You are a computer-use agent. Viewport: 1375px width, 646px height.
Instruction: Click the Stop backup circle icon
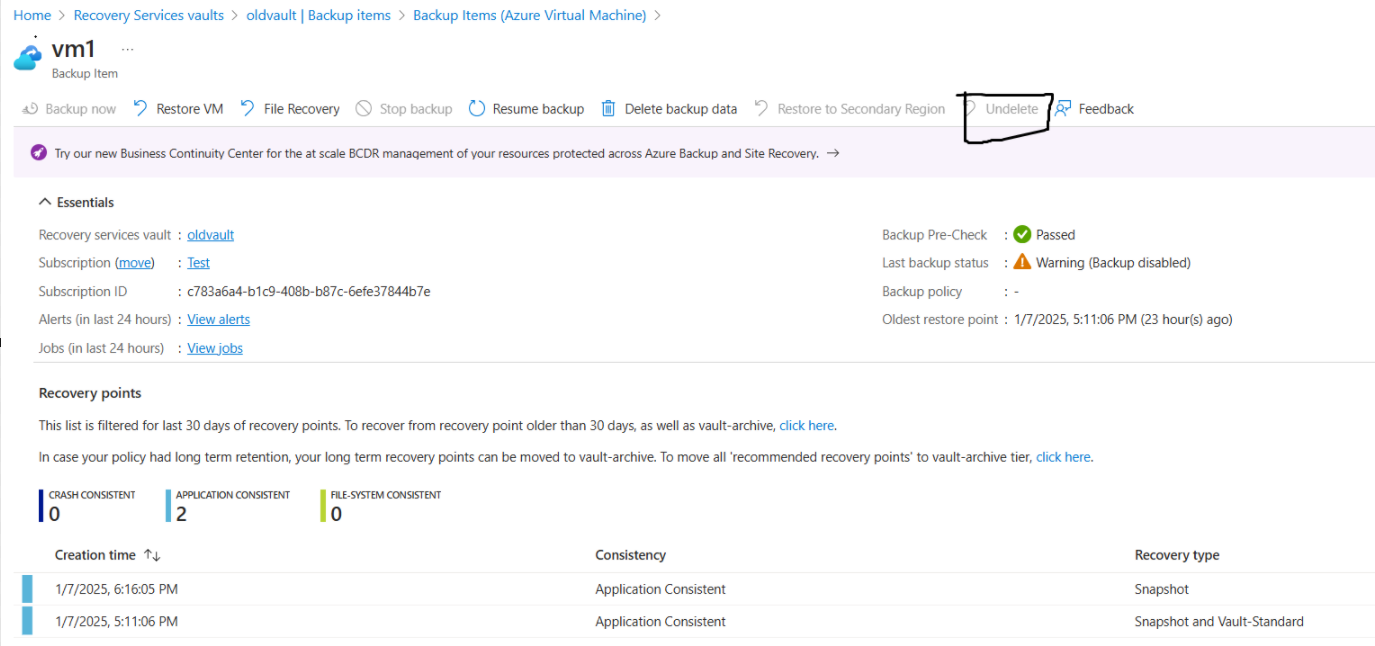pos(364,108)
